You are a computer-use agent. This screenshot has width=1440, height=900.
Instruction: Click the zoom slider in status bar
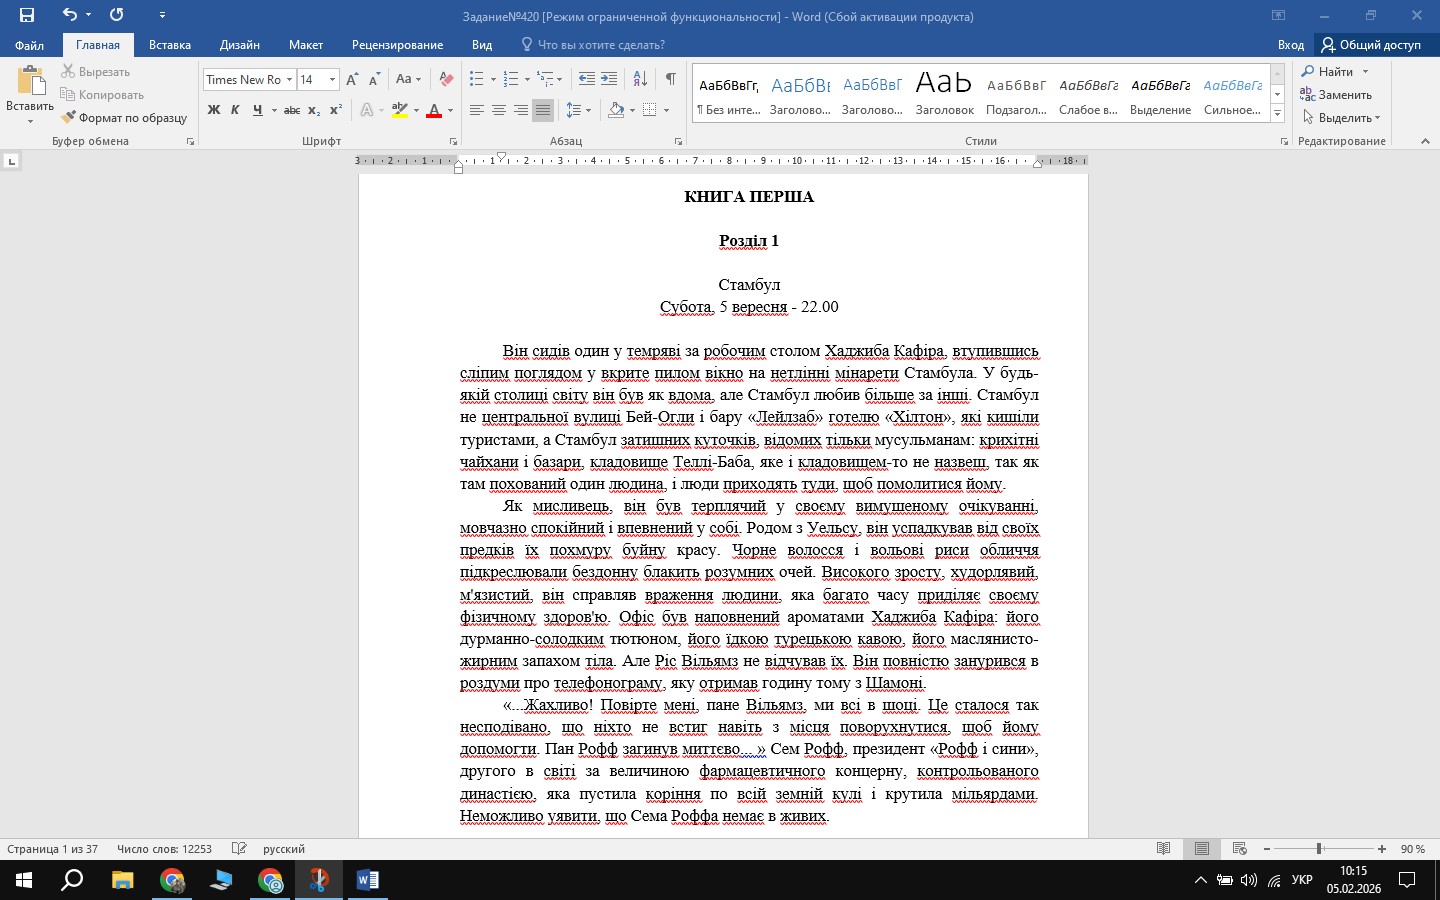pos(1319,849)
